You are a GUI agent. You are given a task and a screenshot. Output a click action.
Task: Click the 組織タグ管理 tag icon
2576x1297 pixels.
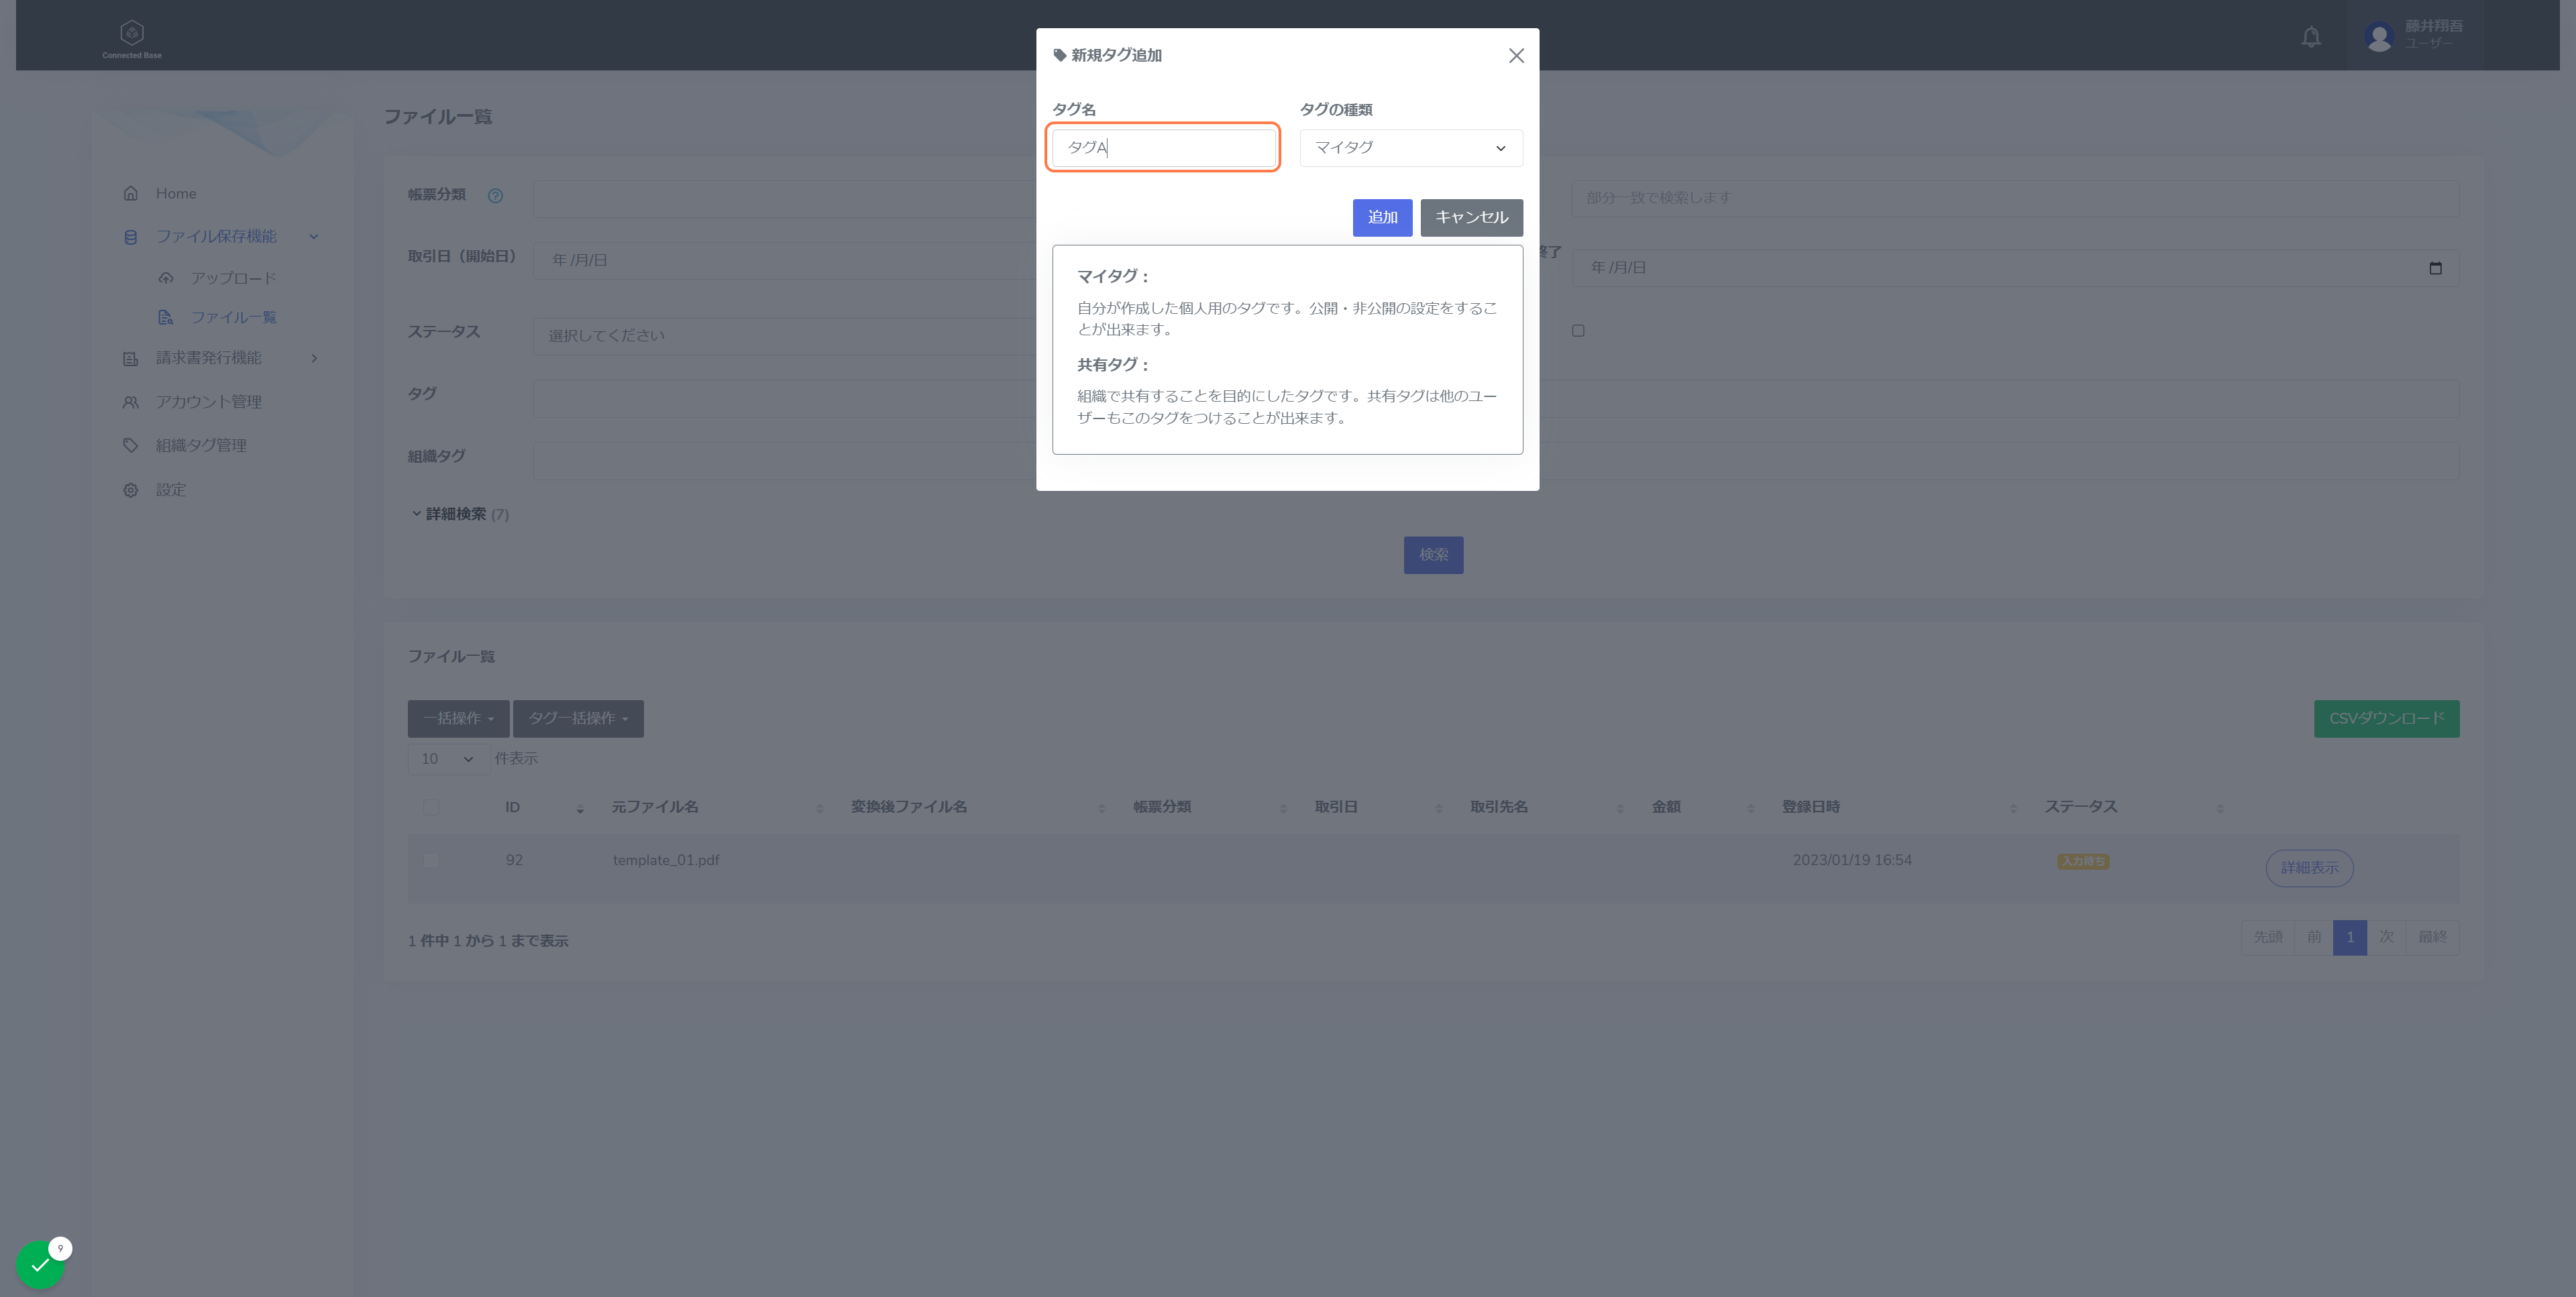pos(131,445)
